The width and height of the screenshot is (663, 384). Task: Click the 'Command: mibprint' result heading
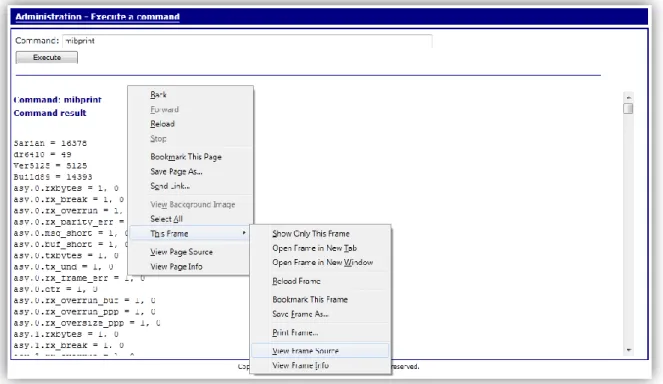(58, 100)
